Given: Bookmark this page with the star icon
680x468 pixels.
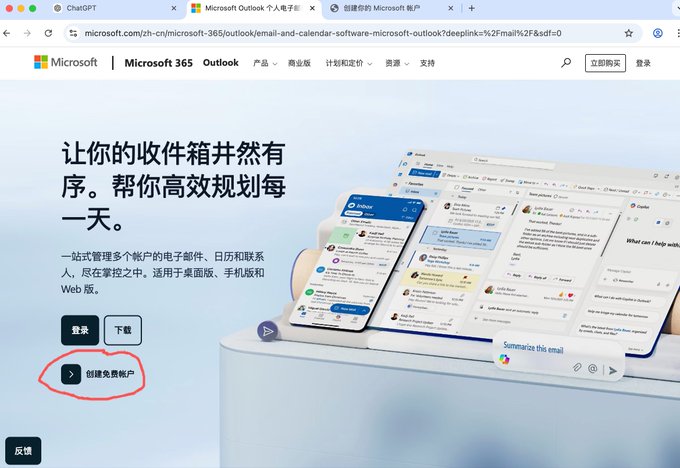Looking at the screenshot, I should click(x=628, y=33).
